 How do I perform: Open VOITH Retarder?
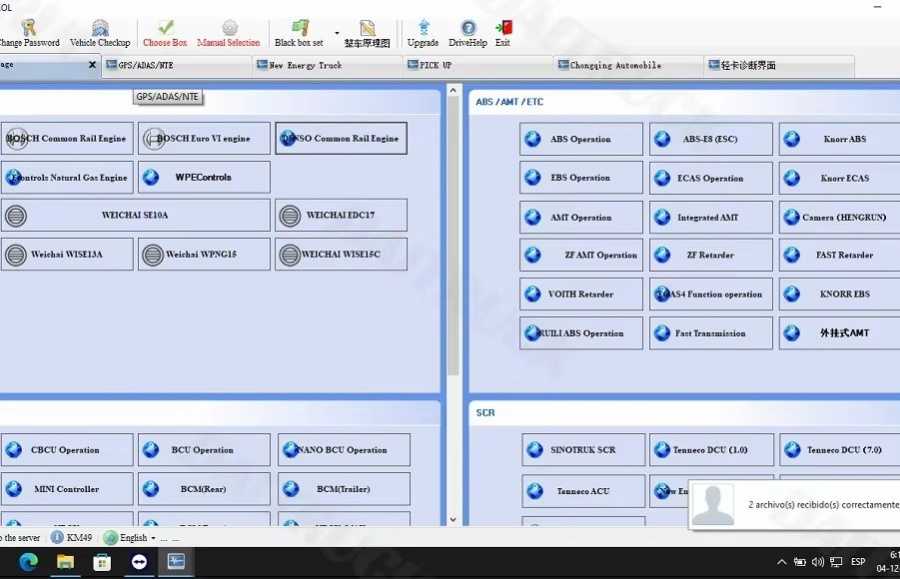581,294
